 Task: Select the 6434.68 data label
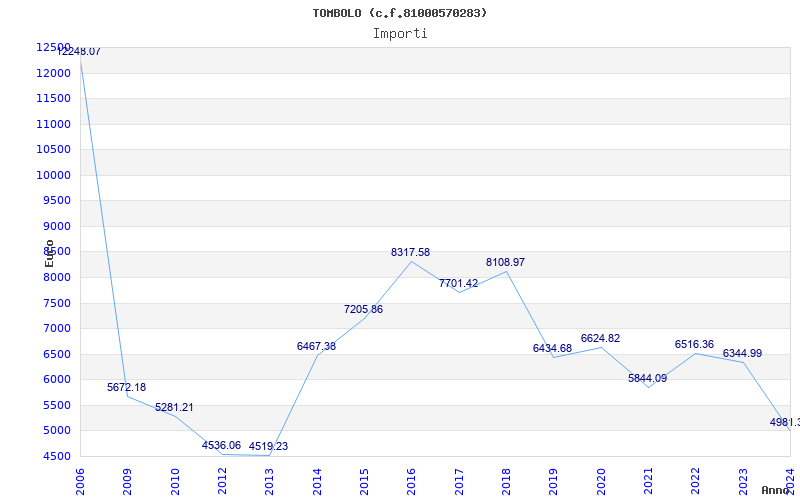point(553,348)
